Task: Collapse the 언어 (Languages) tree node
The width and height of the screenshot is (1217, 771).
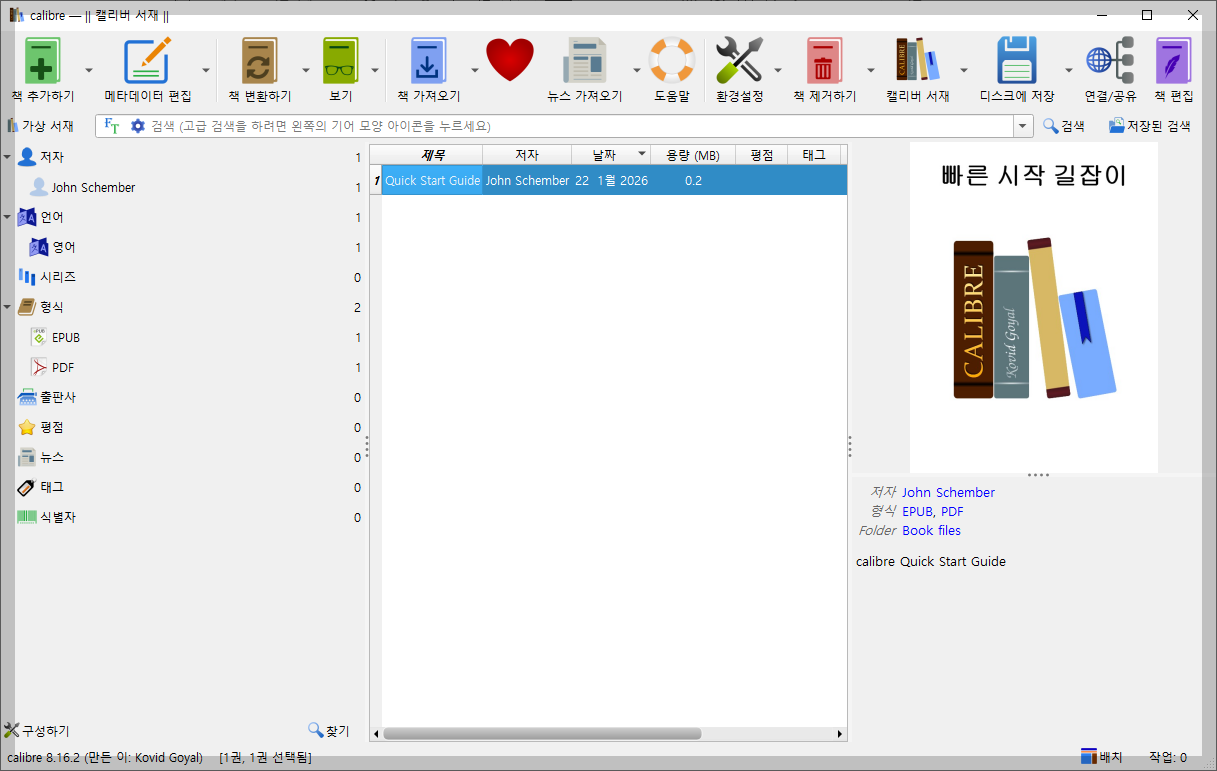Action: 7,217
